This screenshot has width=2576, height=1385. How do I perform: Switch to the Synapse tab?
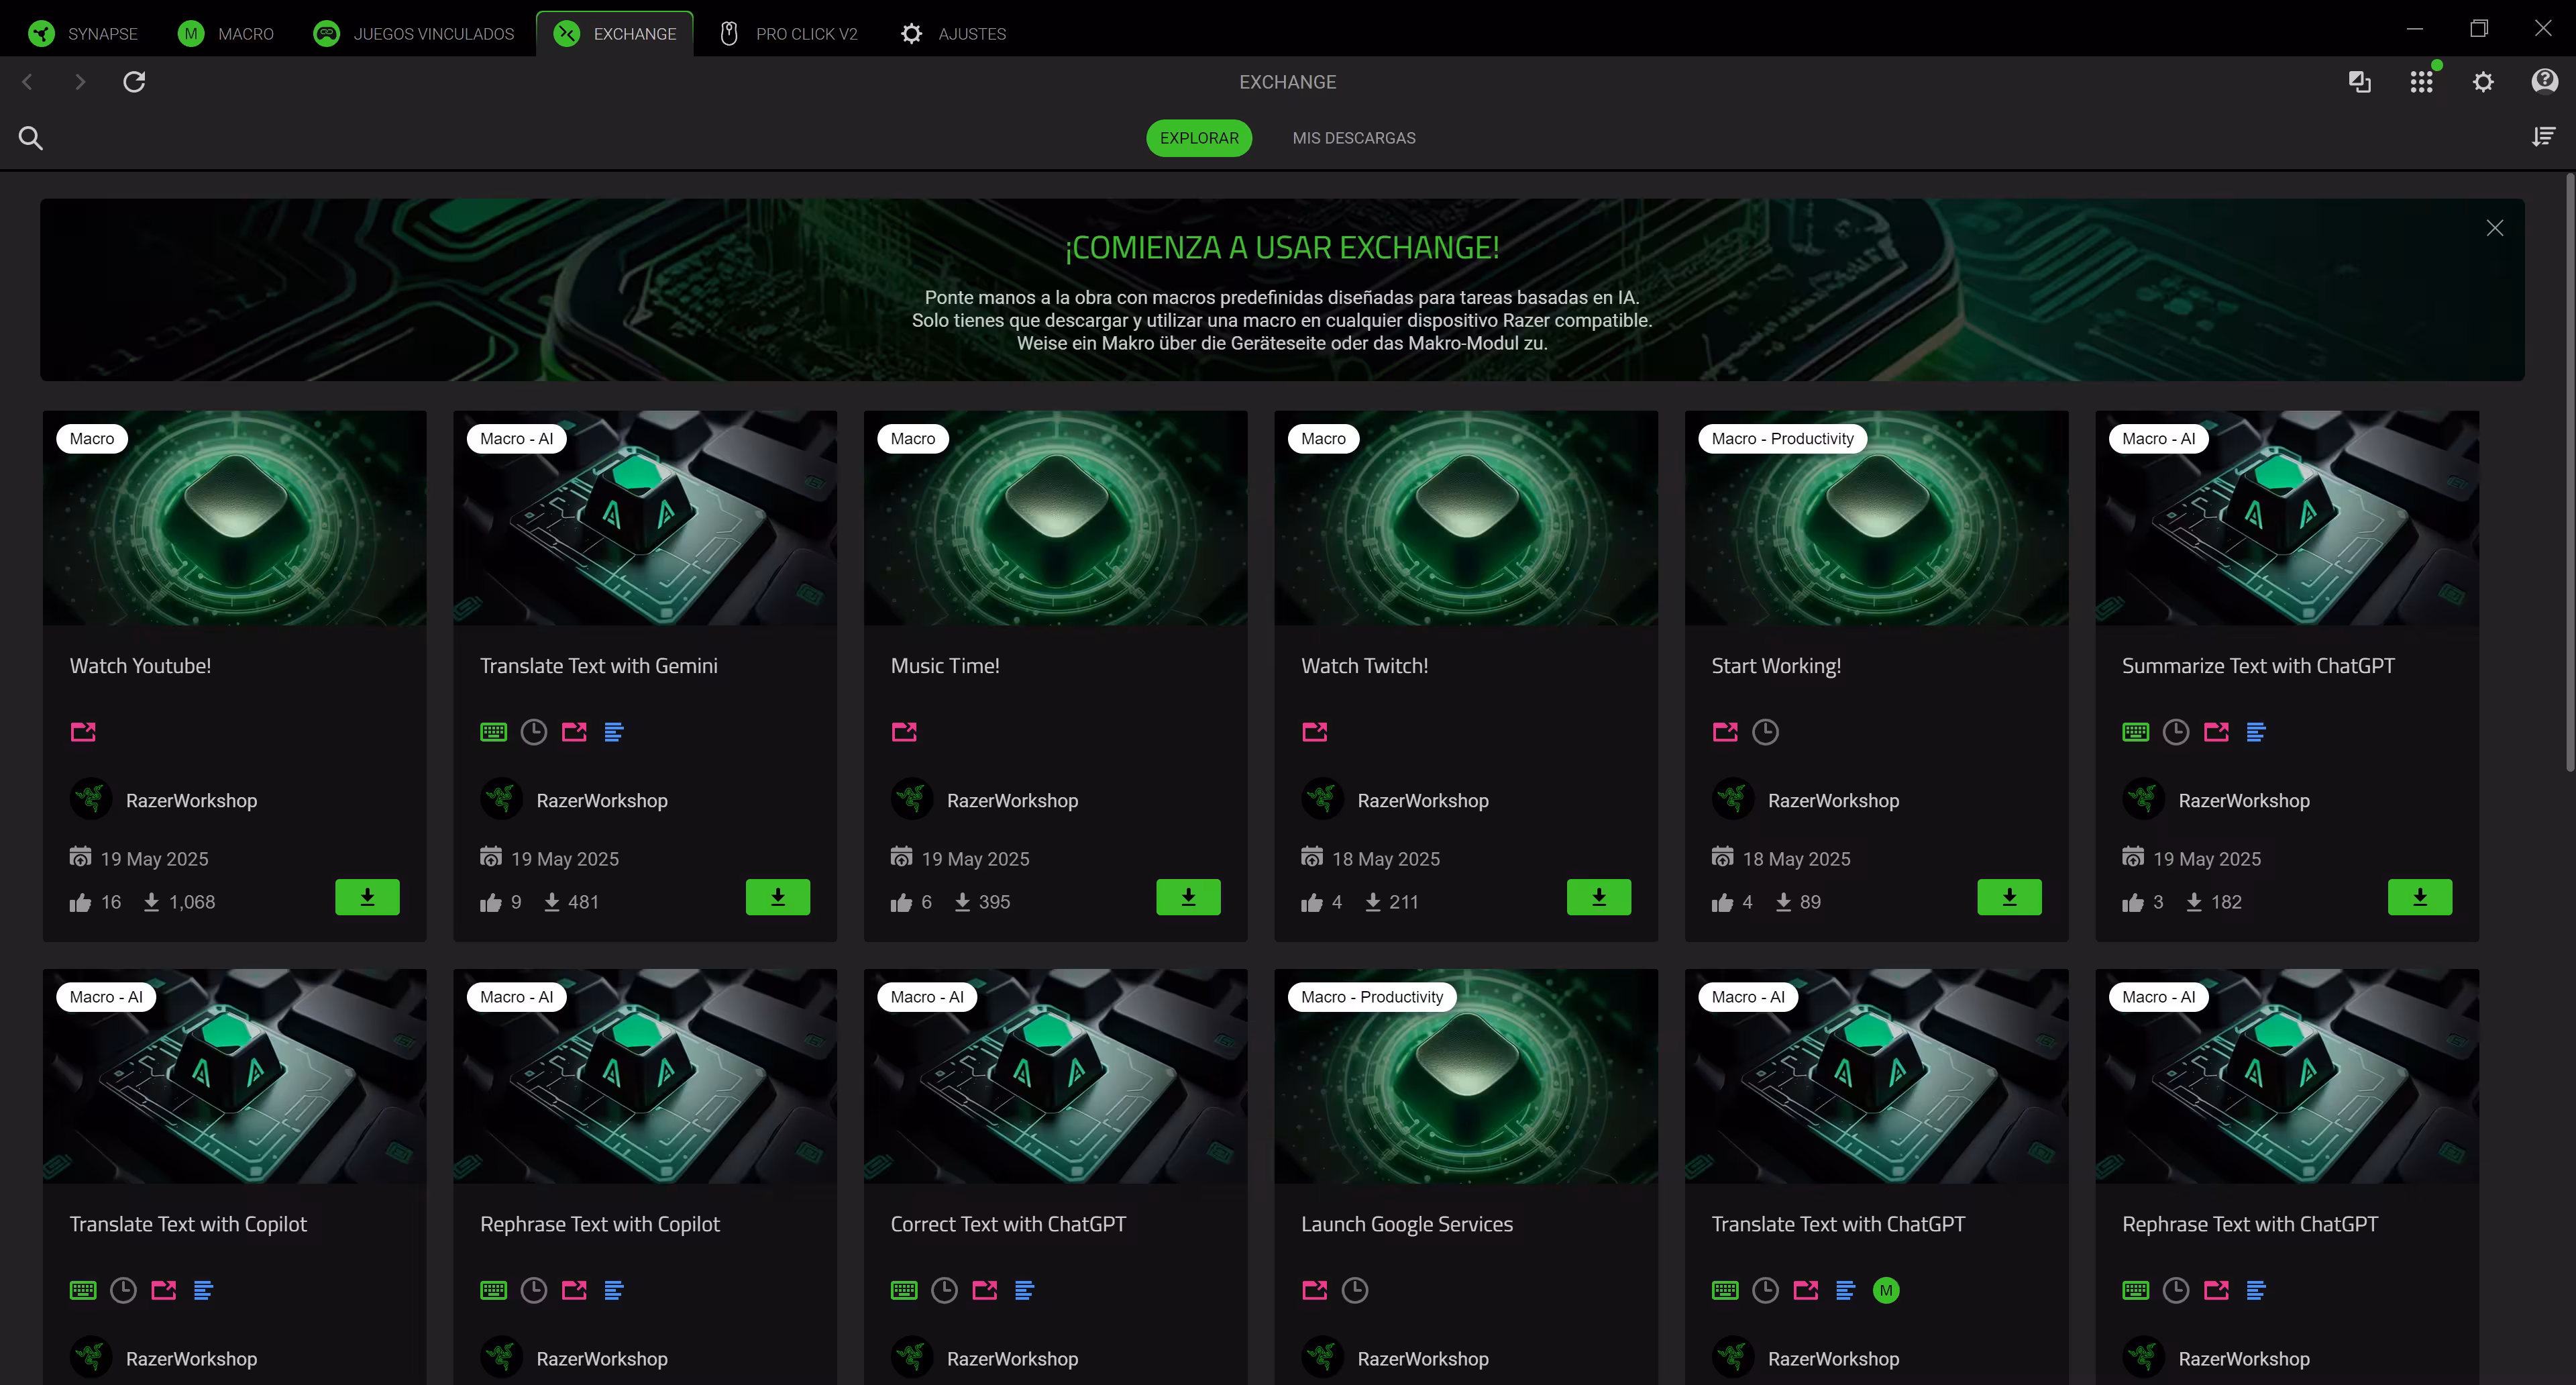[84, 33]
